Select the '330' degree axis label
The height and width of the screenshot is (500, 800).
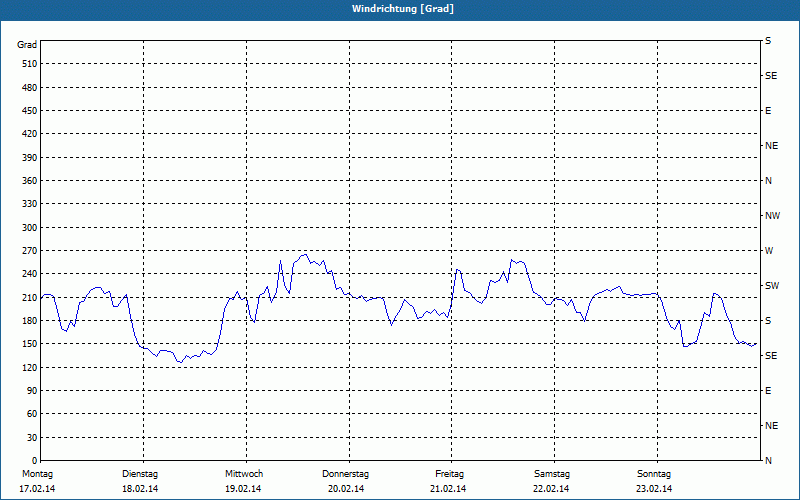click(x=30, y=204)
